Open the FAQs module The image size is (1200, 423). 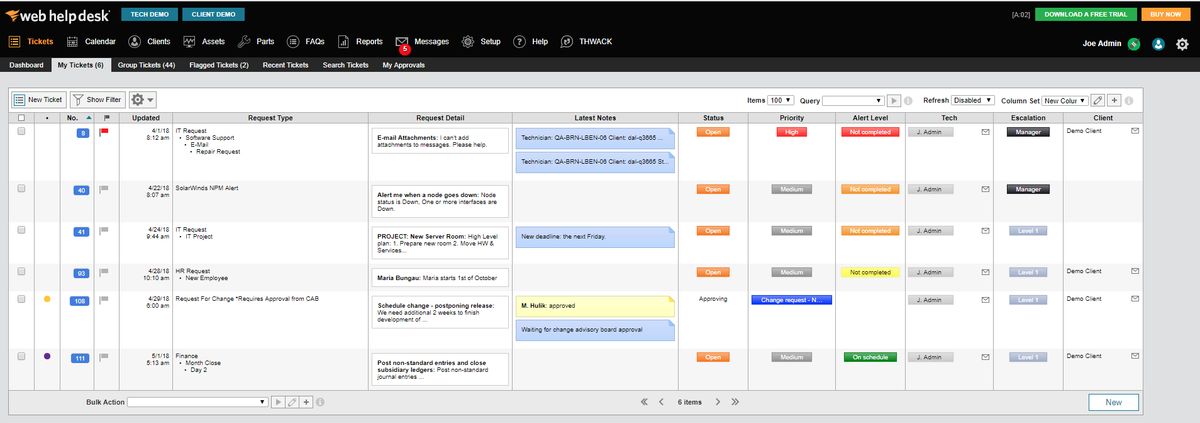coord(306,42)
